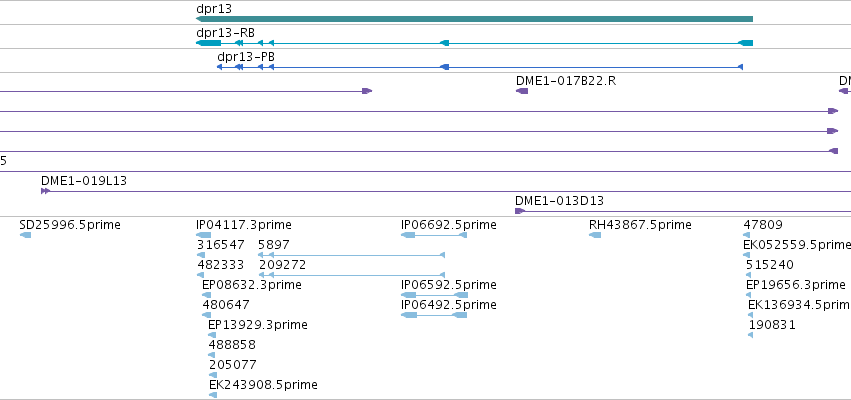
Task: Select the 480647 feature label
Action: [226, 305]
